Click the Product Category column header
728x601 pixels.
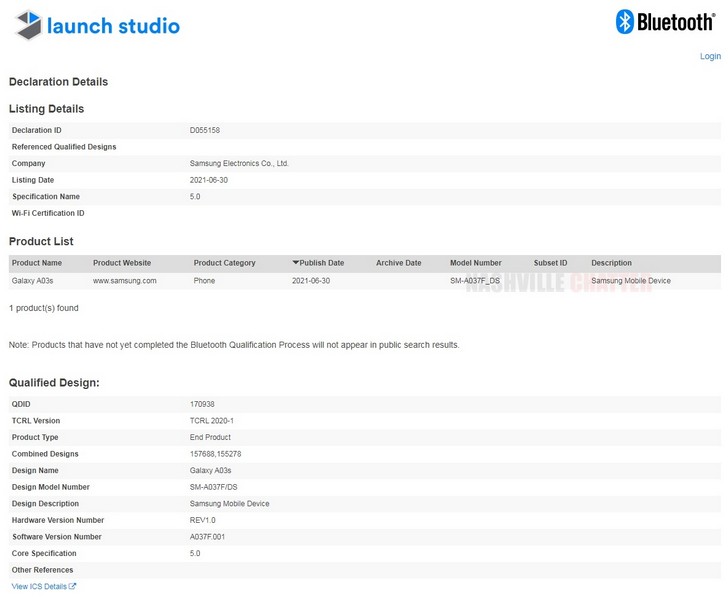coord(225,263)
